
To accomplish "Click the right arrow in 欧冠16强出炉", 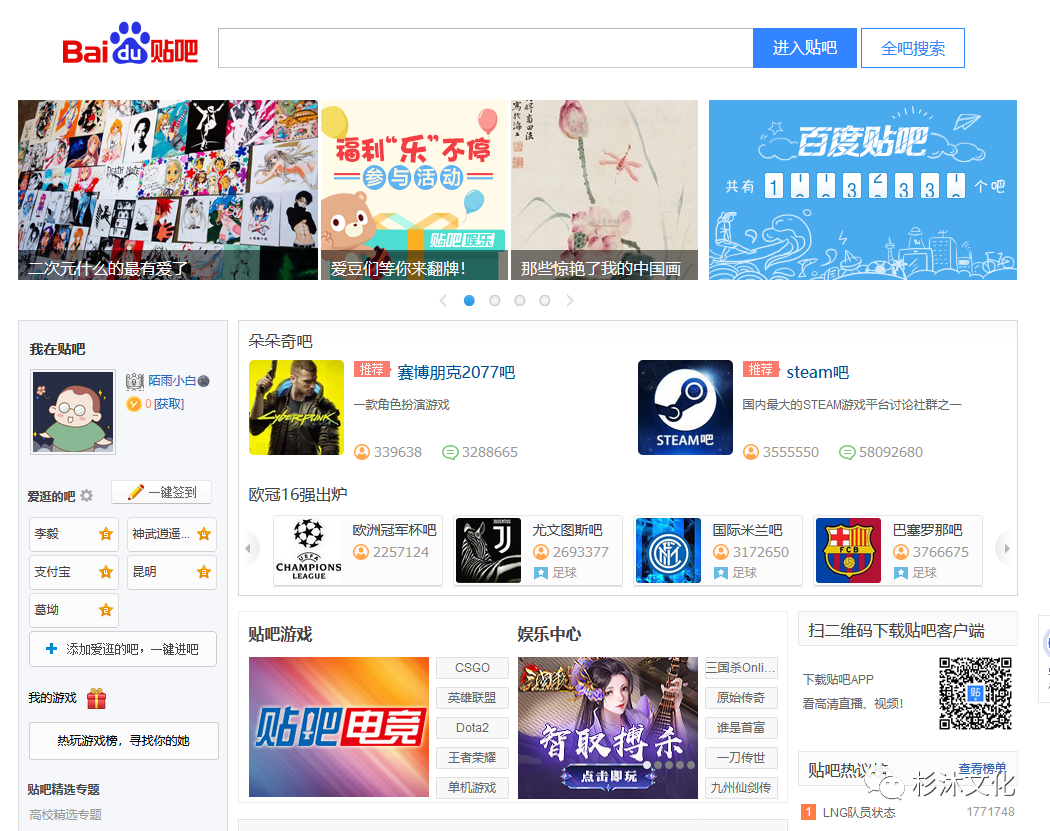I will (x=1006, y=548).
